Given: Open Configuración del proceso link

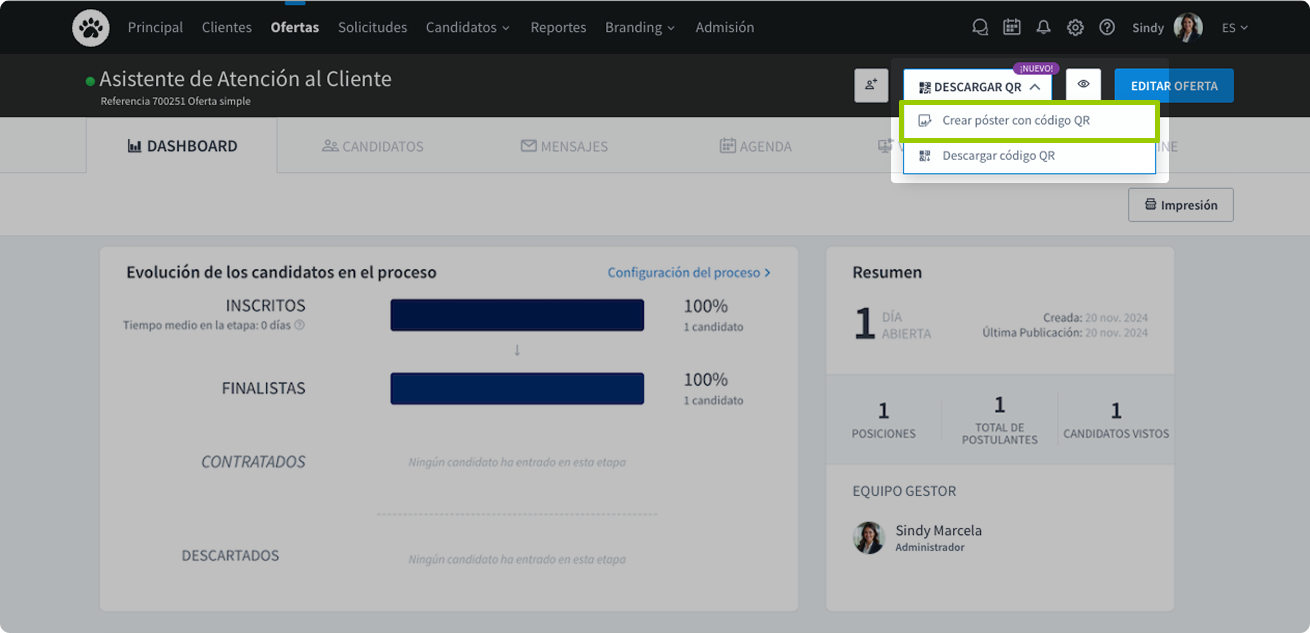Looking at the screenshot, I should (689, 272).
